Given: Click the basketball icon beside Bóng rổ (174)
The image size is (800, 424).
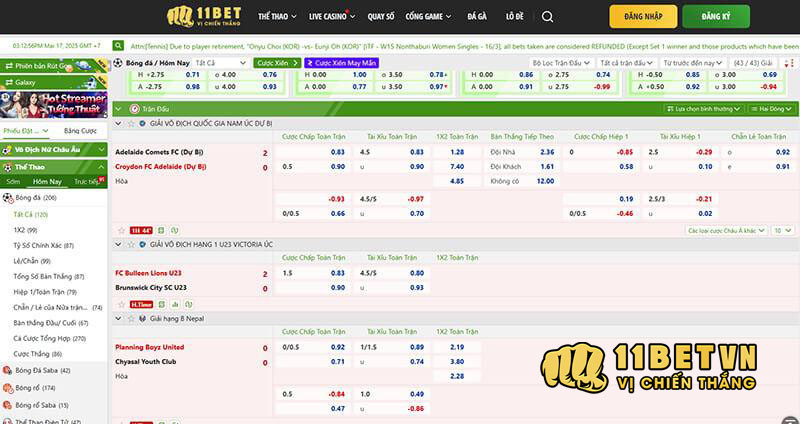Looking at the screenshot, I should click(x=8, y=386).
